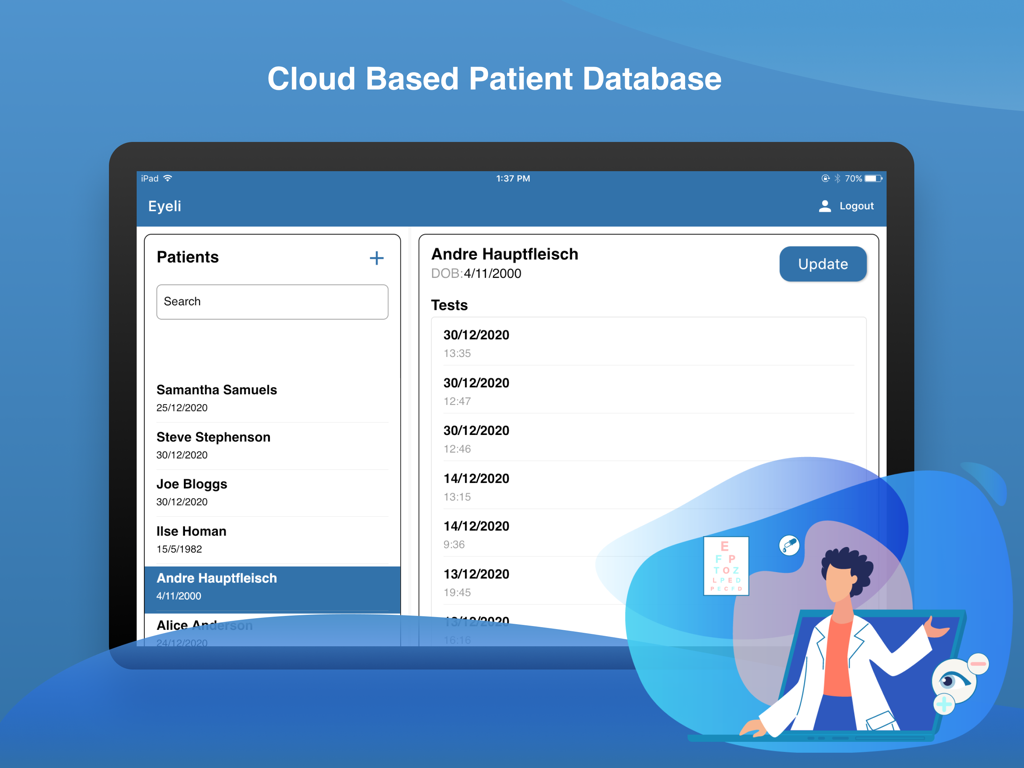Image resolution: width=1024 pixels, height=768 pixels.
Task: Click Logout at the top right
Action: tap(856, 206)
